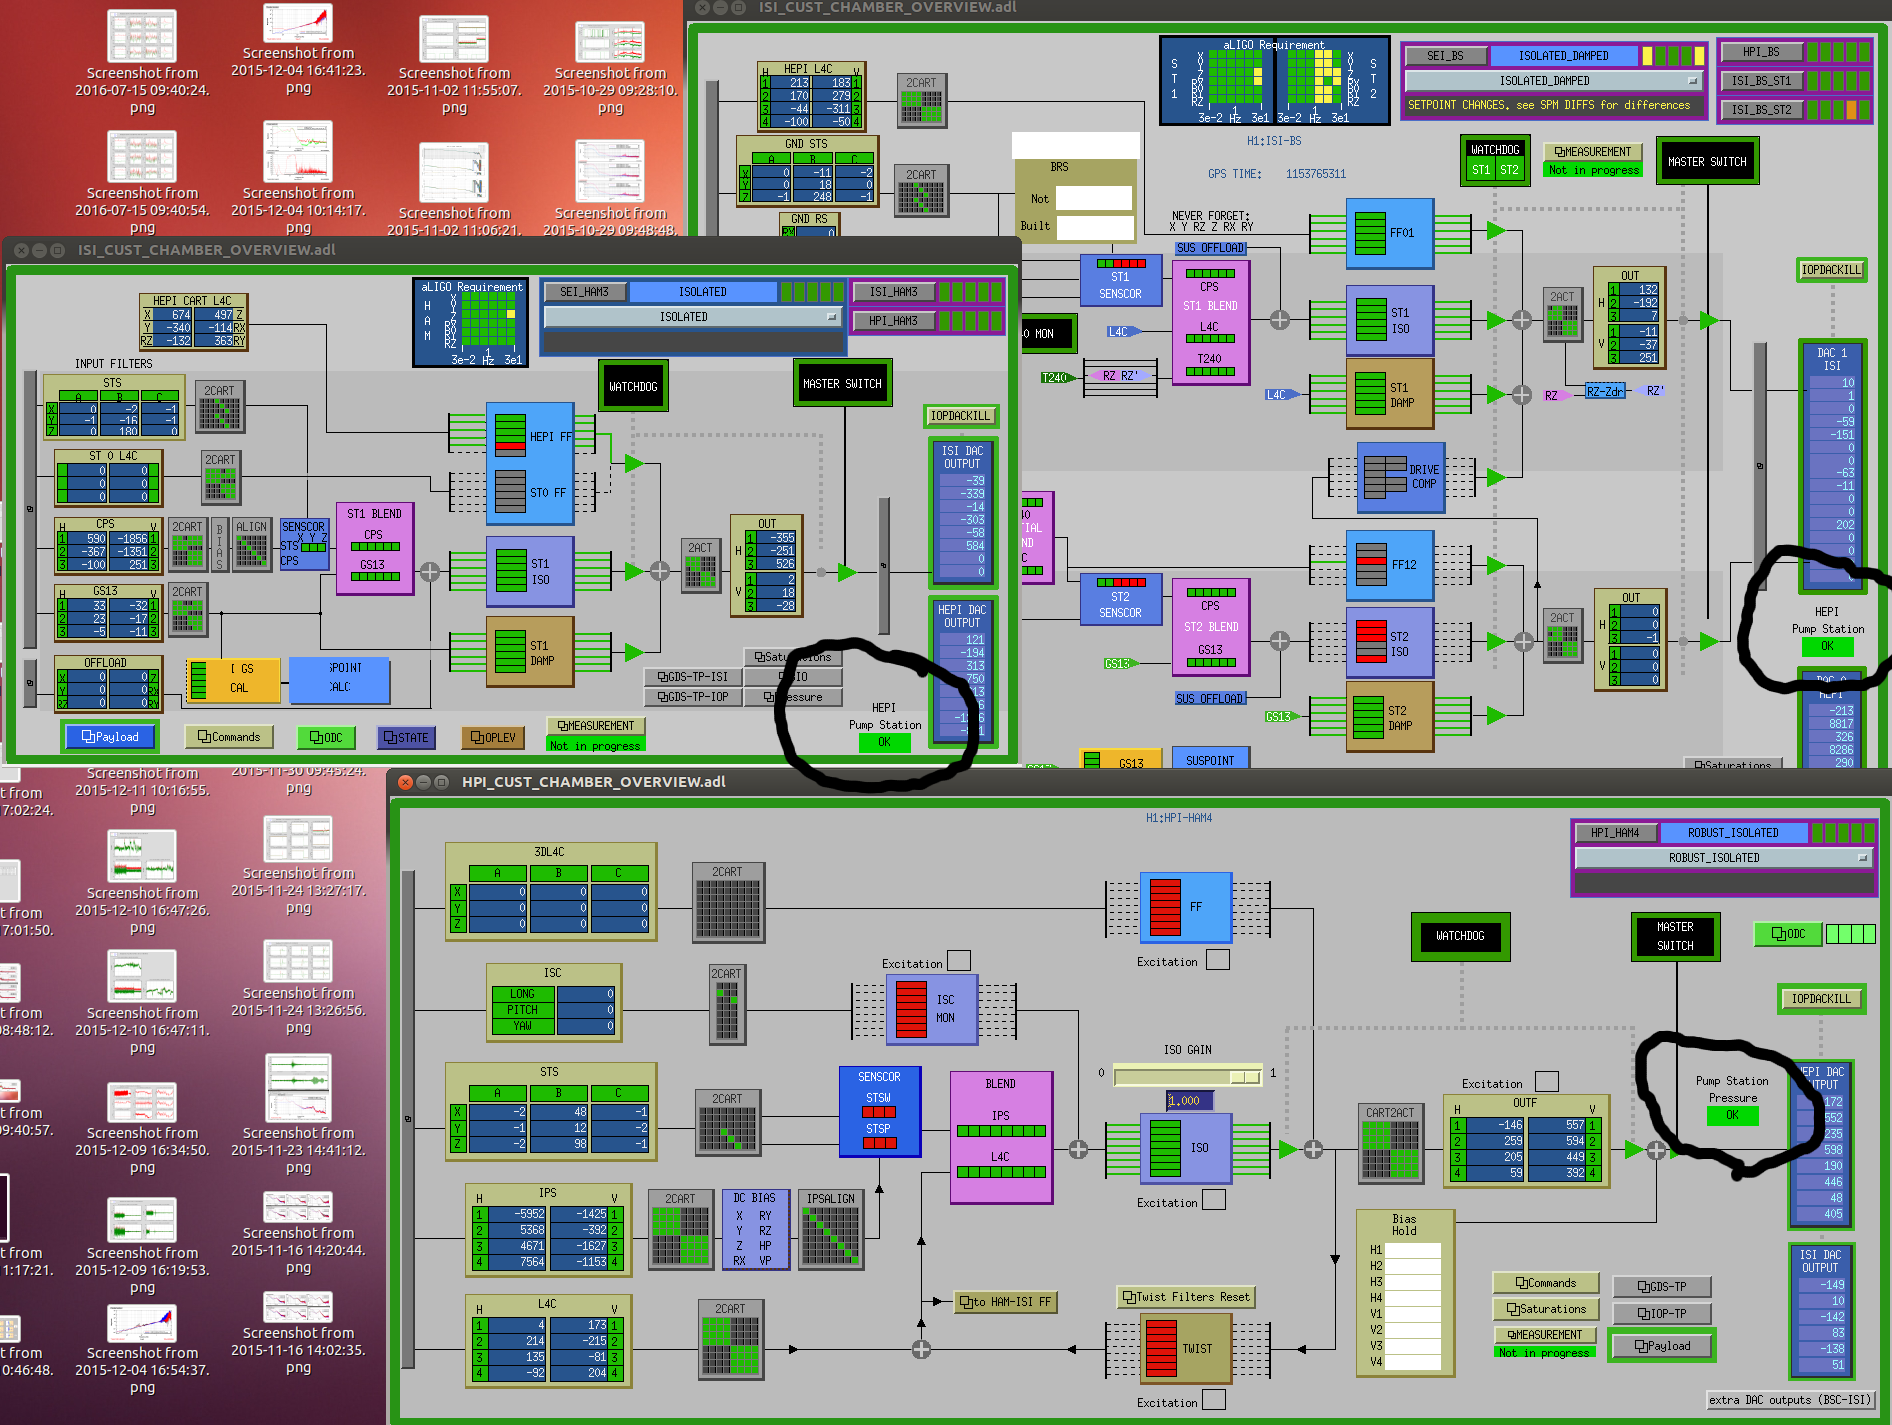The image size is (1892, 1425).
Task: Open the ISO filter block in HPI window
Action: (x=1186, y=1148)
